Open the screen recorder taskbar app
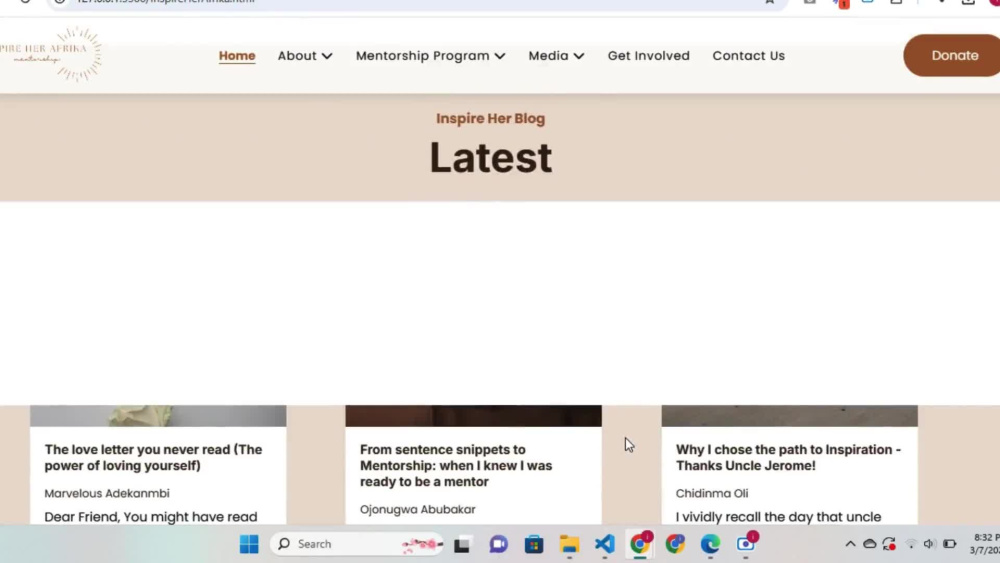Screen dimensions: 1000x563 coord(746,544)
